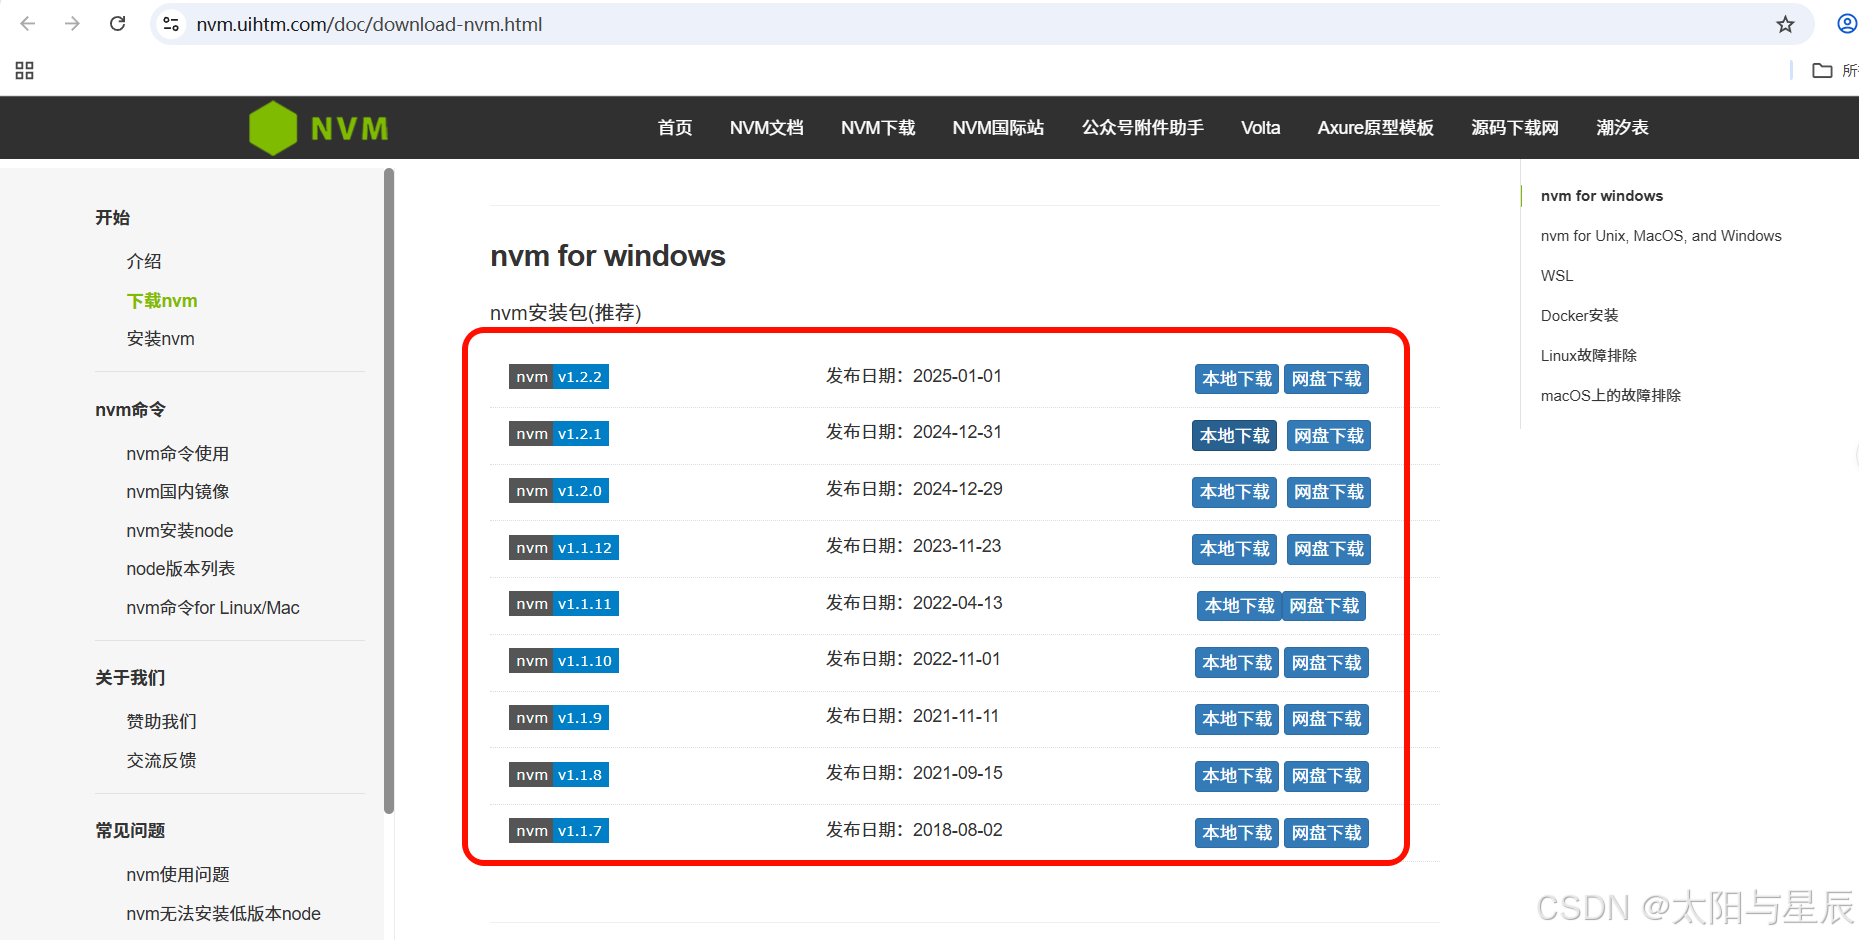The width and height of the screenshot is (1859, 940).
Task: Jump to WSL in right outline
Action: click(1557, 276)
